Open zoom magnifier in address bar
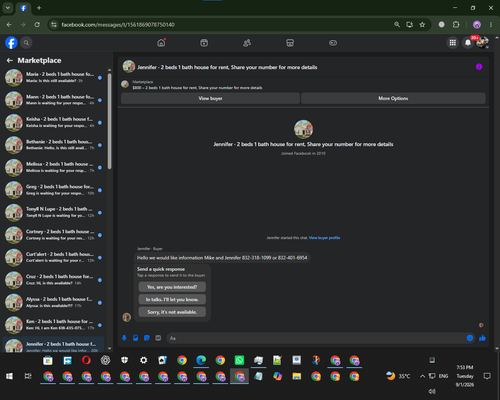500x400 pixels. (397, 25)
